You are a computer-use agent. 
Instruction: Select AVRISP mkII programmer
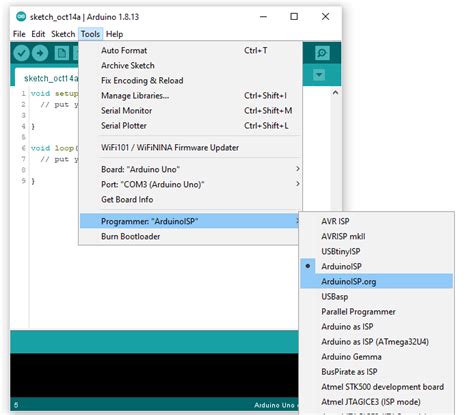377,236
